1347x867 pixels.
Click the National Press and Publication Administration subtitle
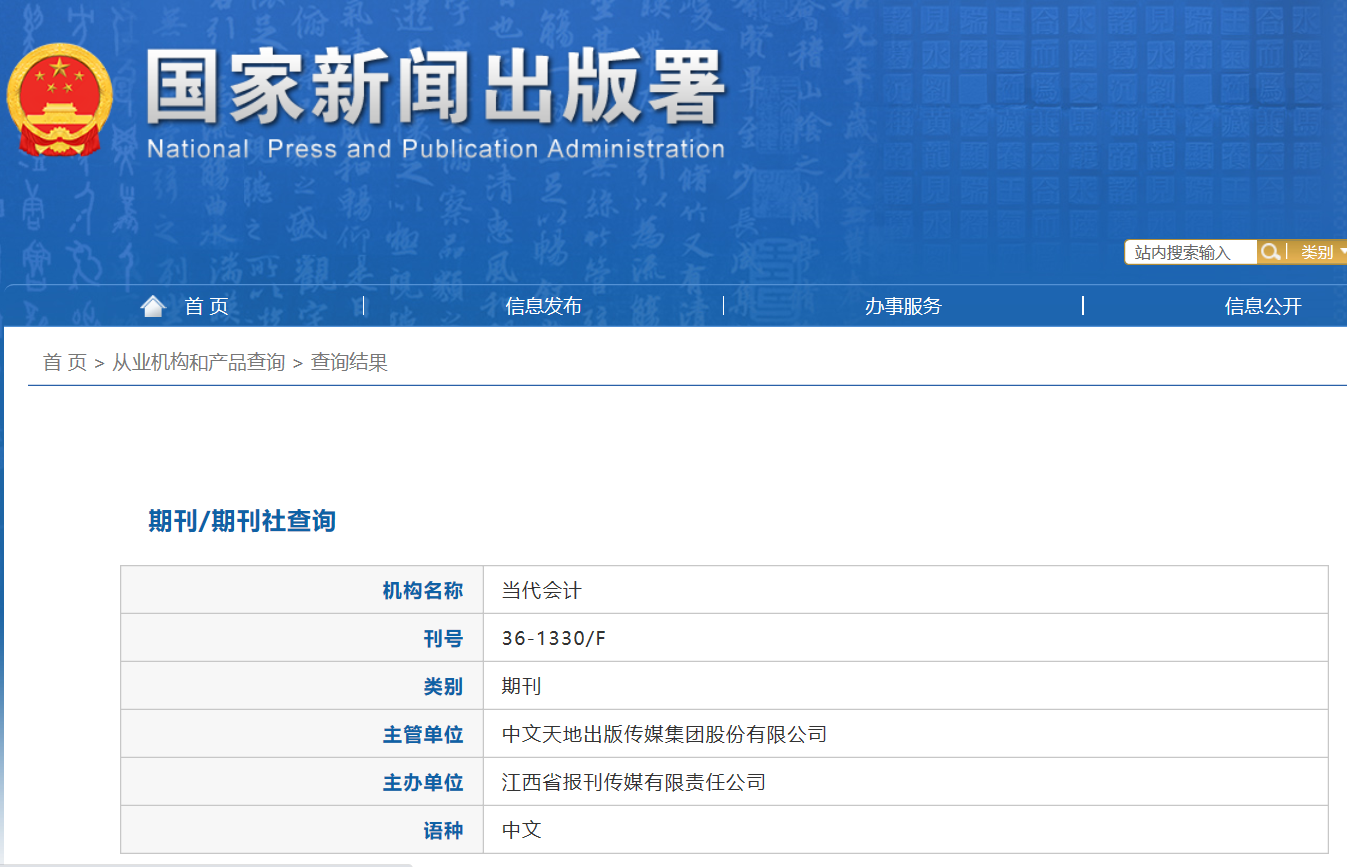pos(435,150)
